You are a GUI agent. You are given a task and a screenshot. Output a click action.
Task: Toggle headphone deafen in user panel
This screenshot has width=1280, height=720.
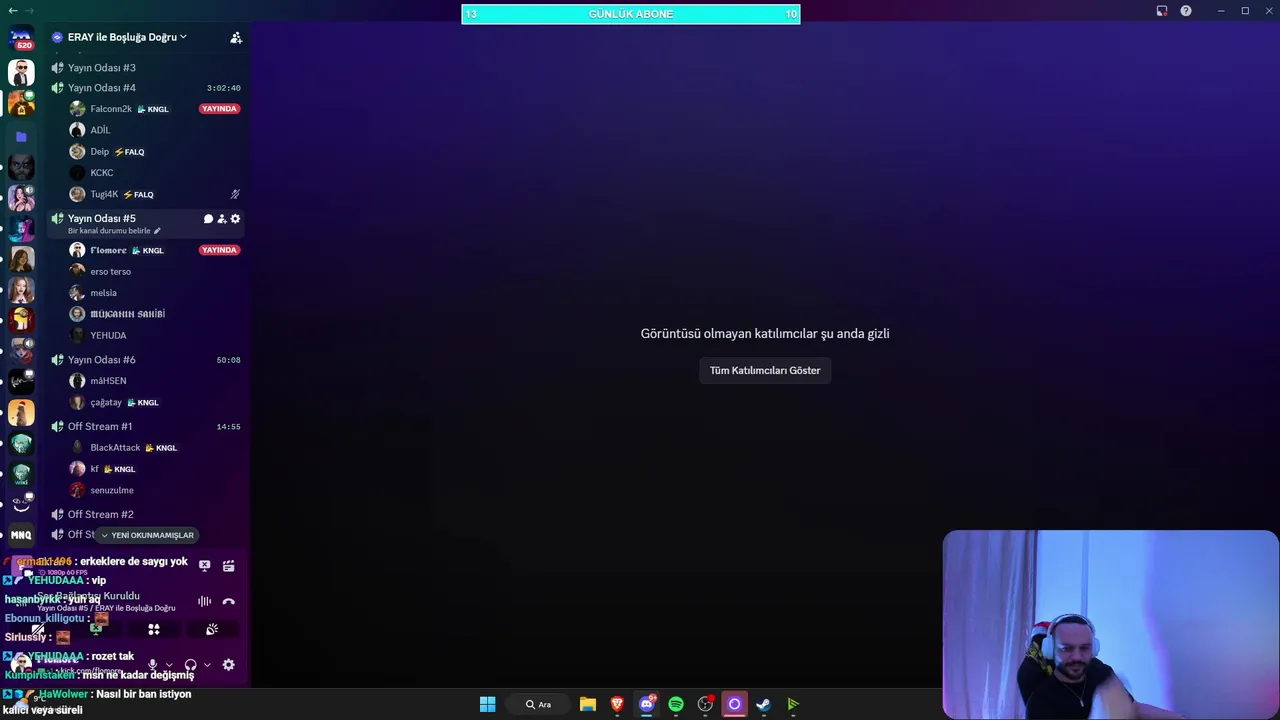pyautogui.click(x=191, y=665)
